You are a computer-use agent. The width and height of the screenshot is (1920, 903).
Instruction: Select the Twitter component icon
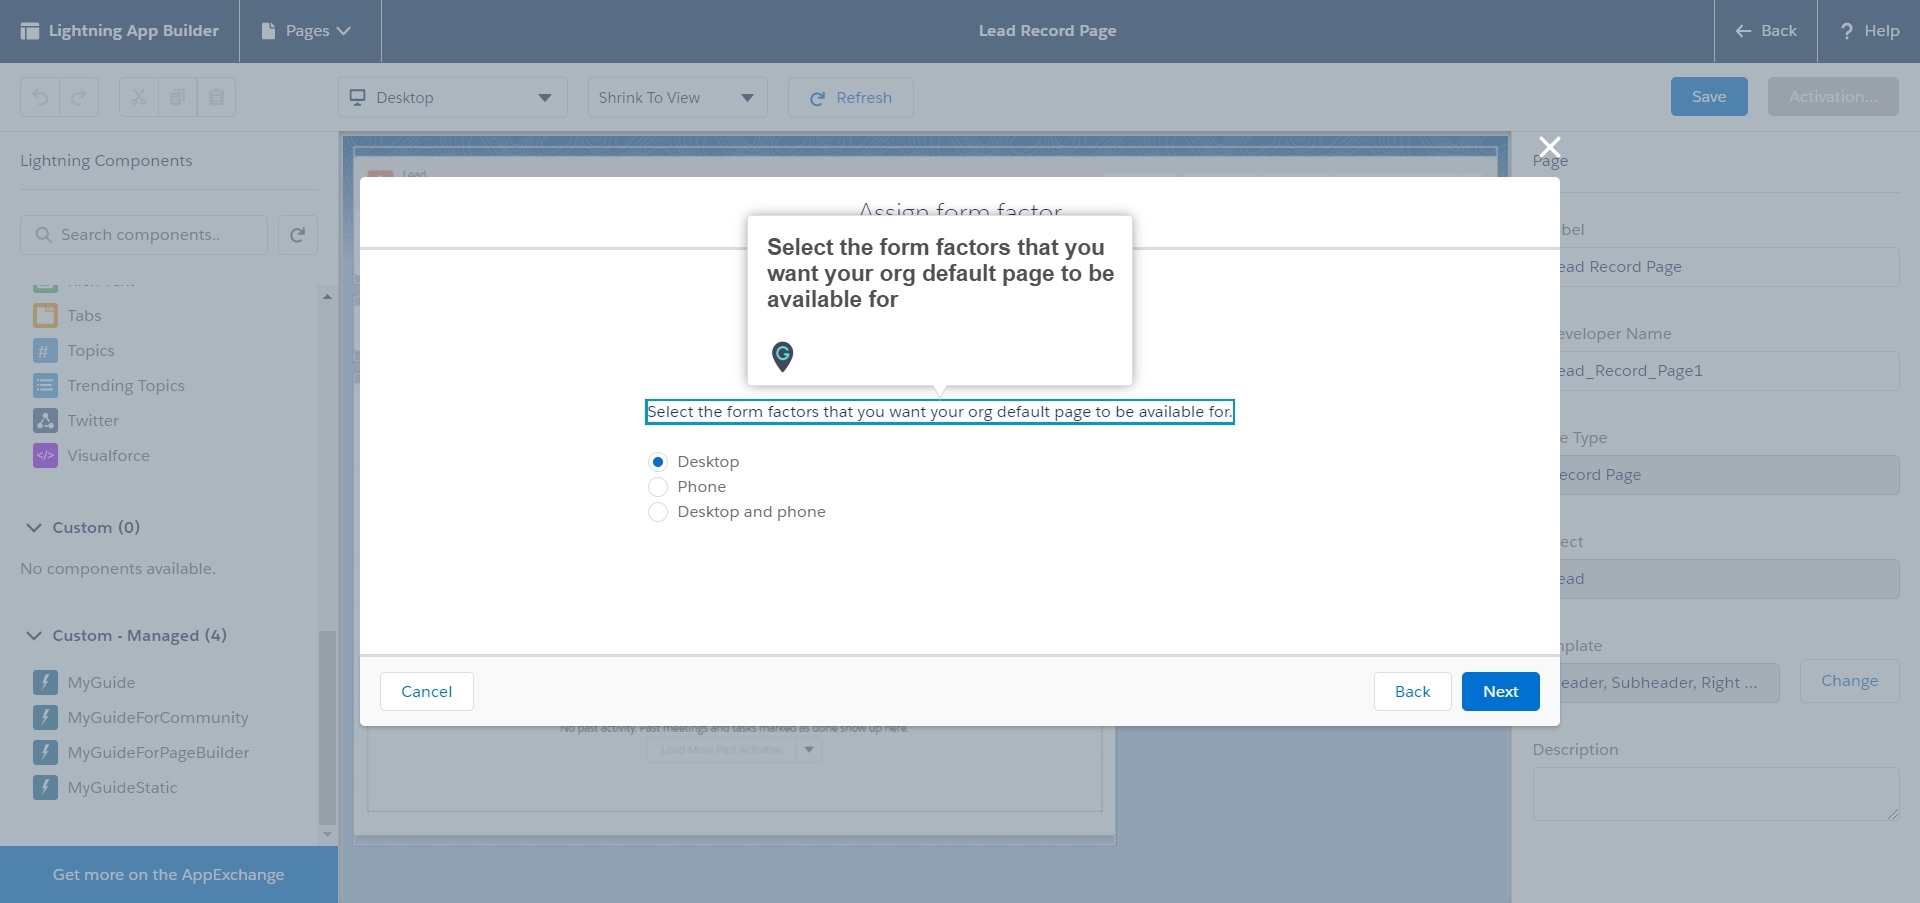[x=45, y=421]
